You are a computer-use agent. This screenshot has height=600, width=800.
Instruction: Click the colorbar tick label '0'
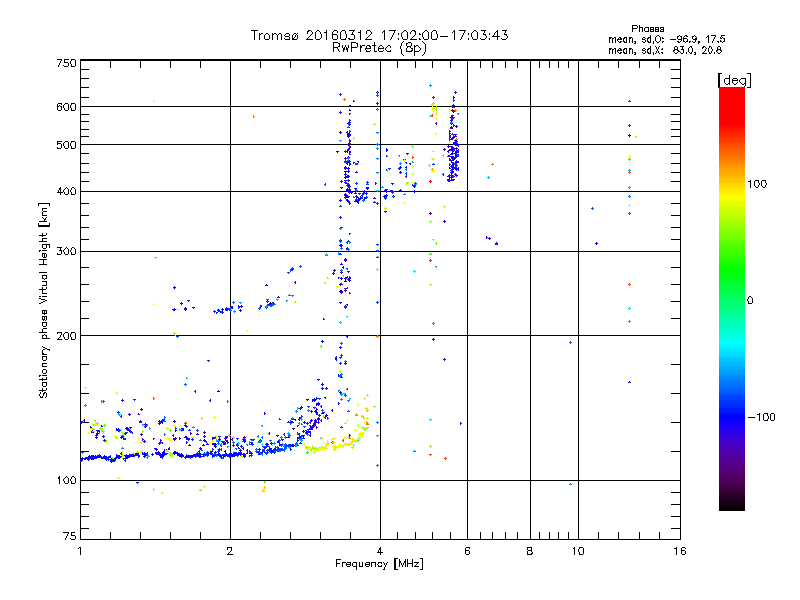(750, 301)
